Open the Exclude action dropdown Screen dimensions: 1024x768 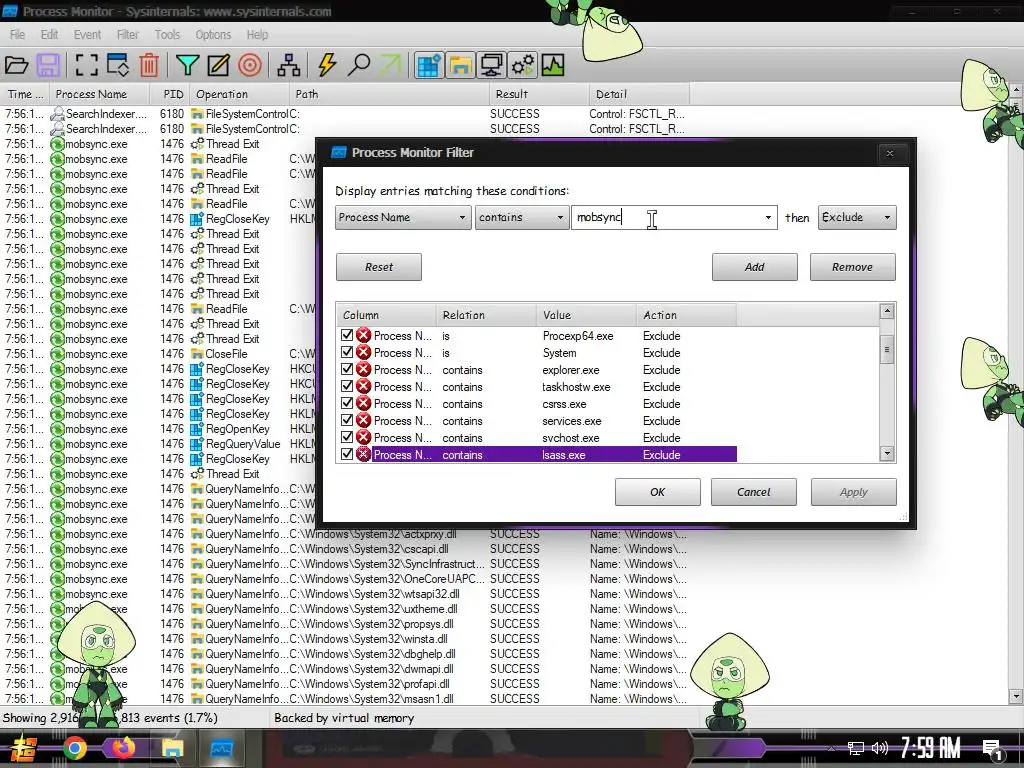[857, 217]
